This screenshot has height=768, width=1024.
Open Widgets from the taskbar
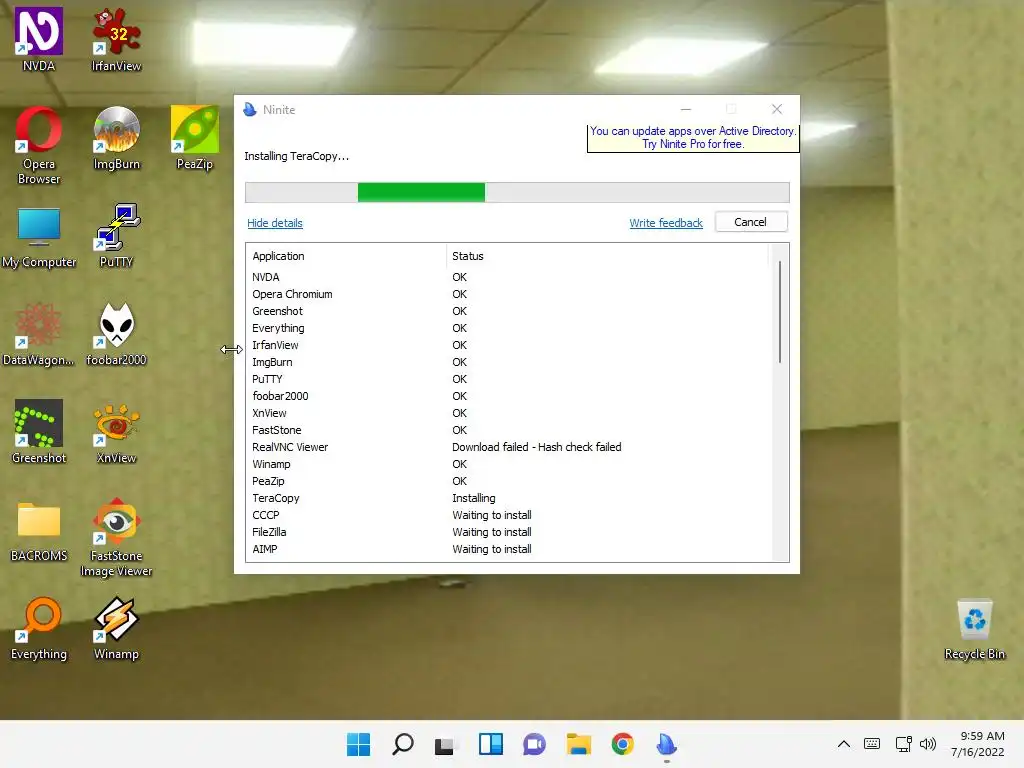[490, 744]
